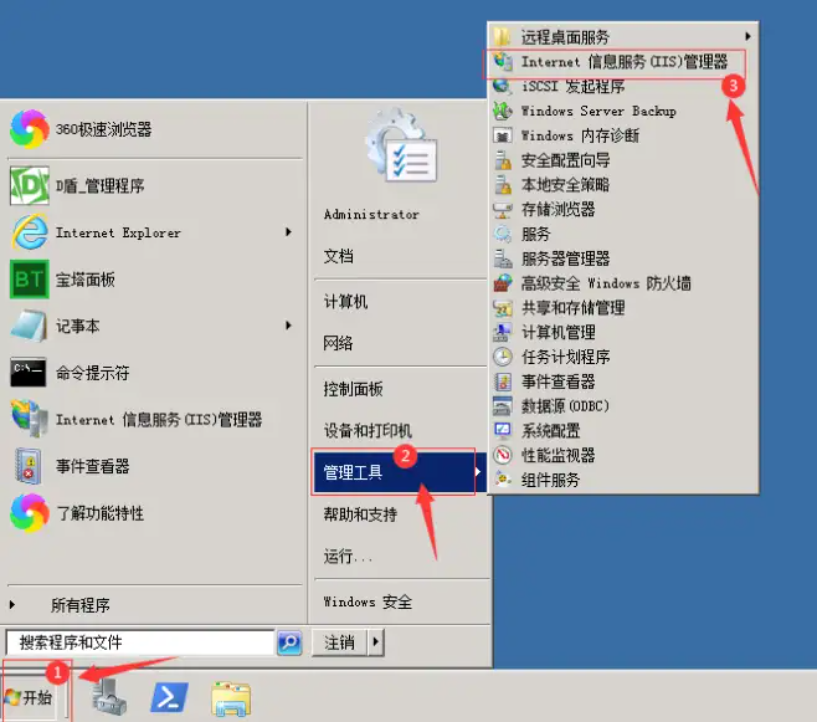Screen dimensions: 817x722
Task: Open 控制面板 from the right column
Action: [x=353, y=389]
